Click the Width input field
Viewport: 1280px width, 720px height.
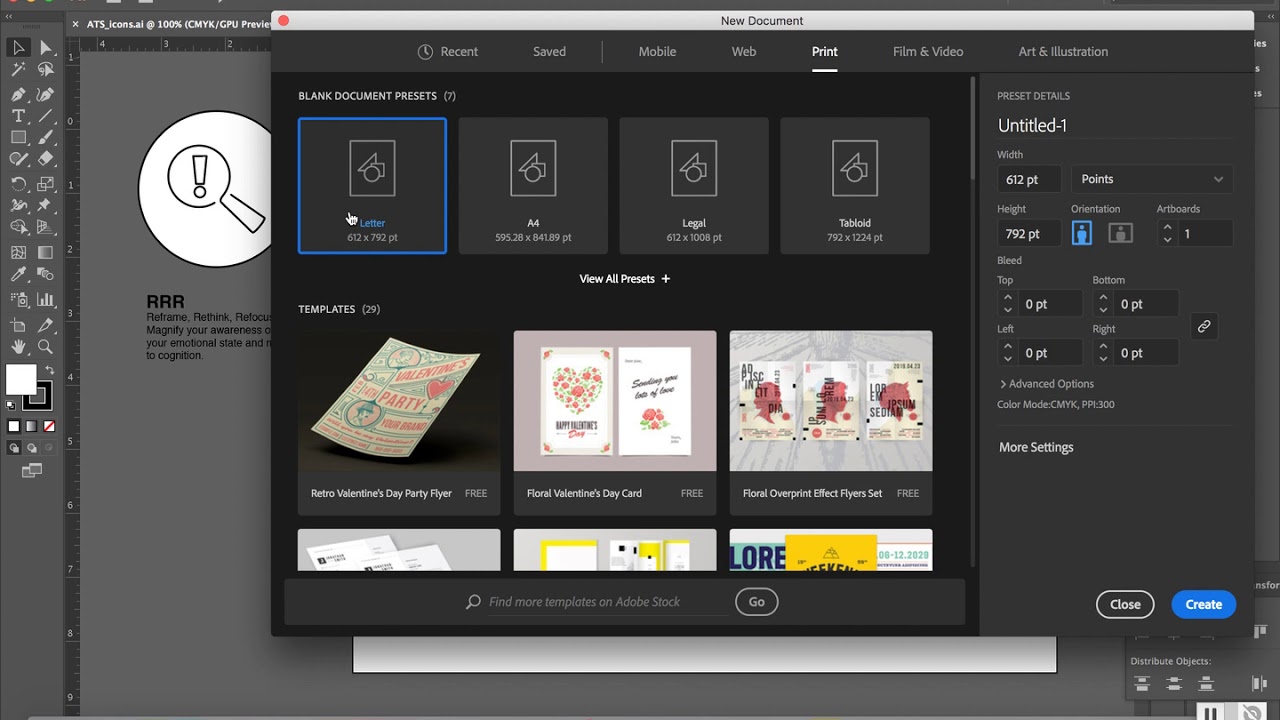pyautogui.click(x=1029, y=179)
